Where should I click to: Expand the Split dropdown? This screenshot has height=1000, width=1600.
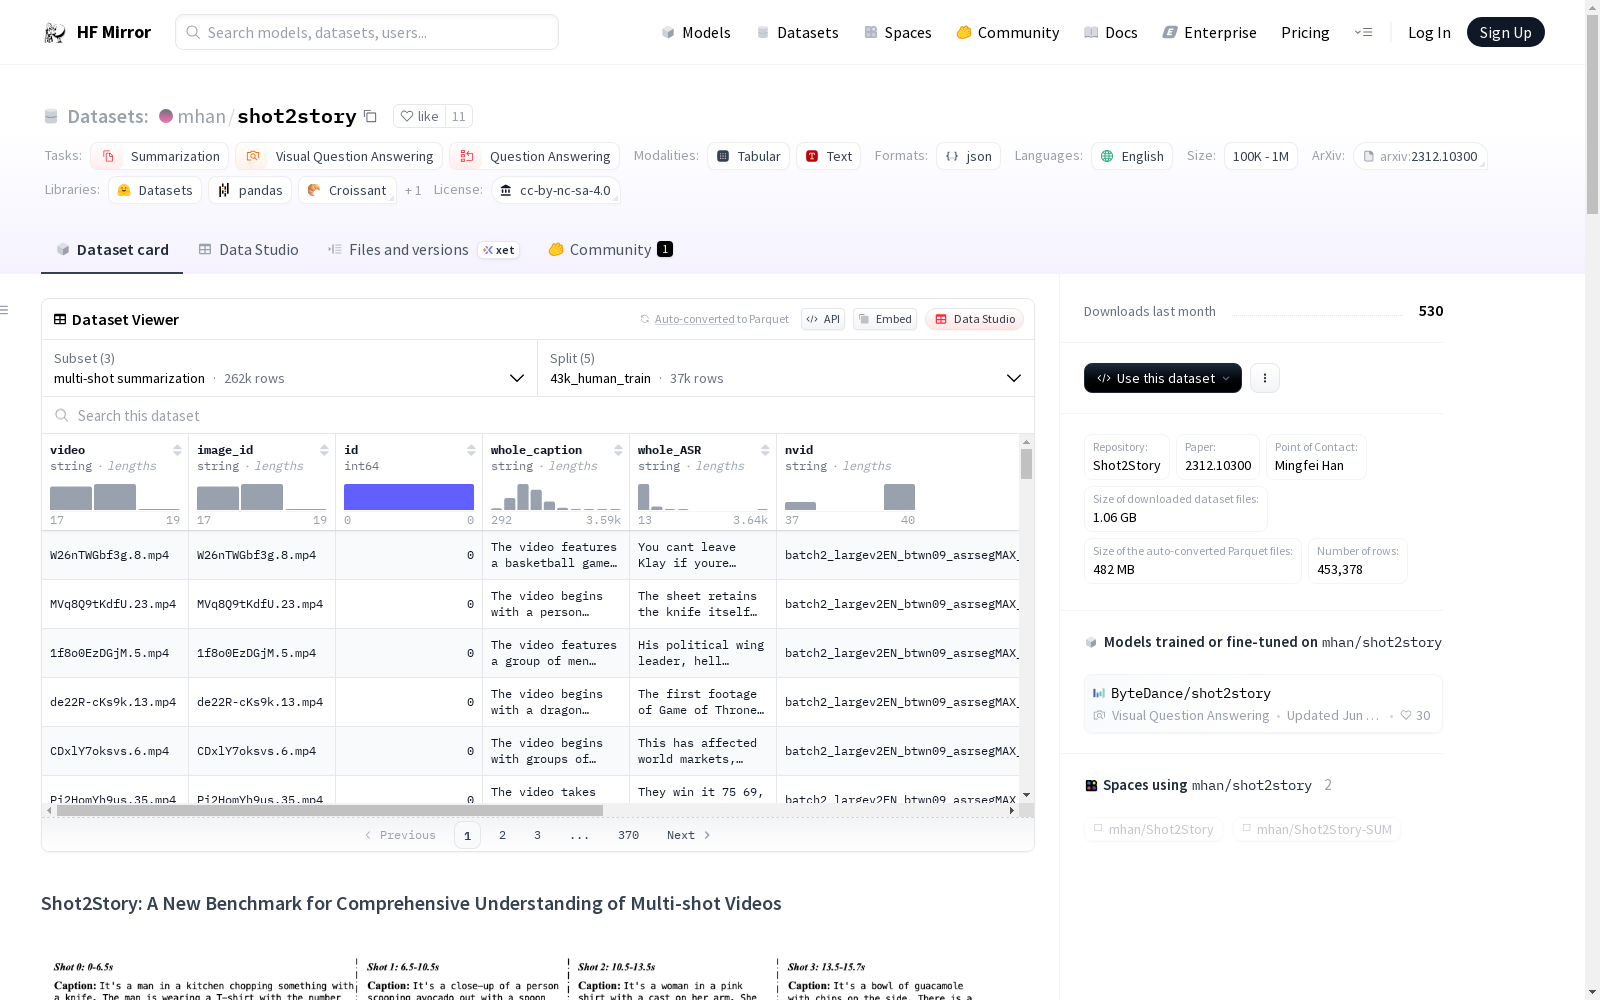coord(786,368)
